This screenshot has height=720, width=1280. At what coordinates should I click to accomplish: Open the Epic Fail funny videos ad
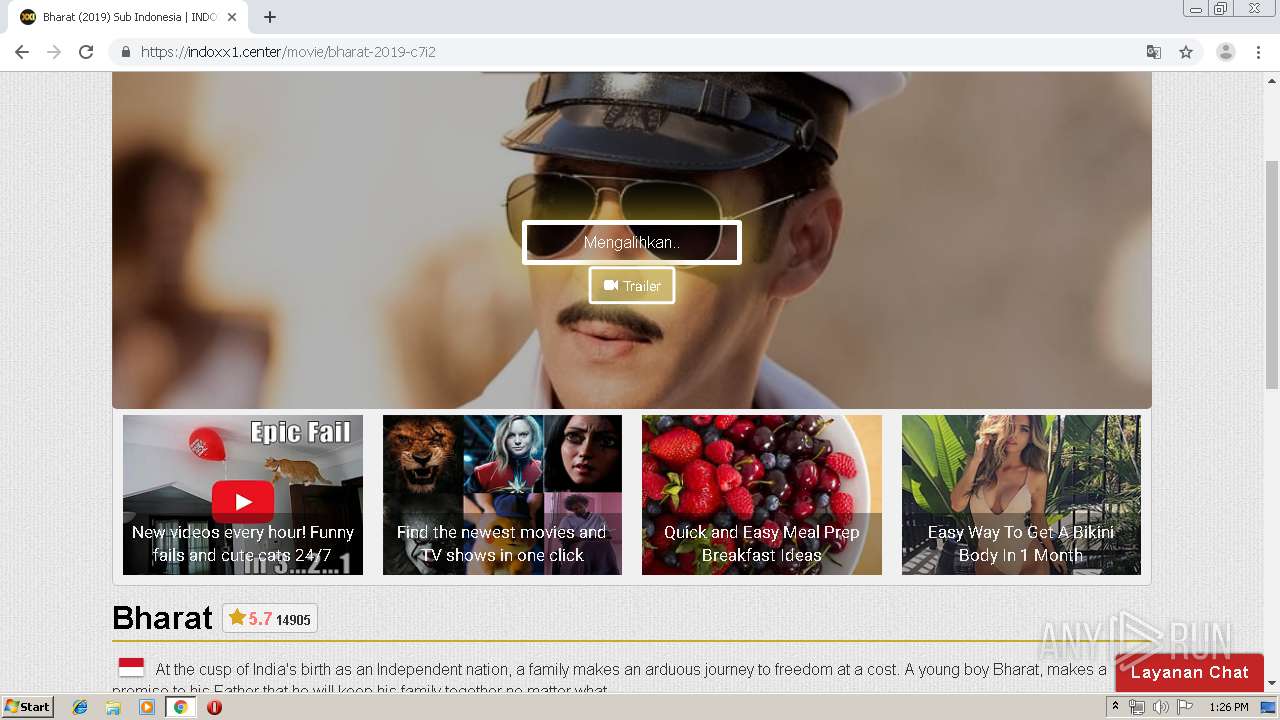(243, 495)
